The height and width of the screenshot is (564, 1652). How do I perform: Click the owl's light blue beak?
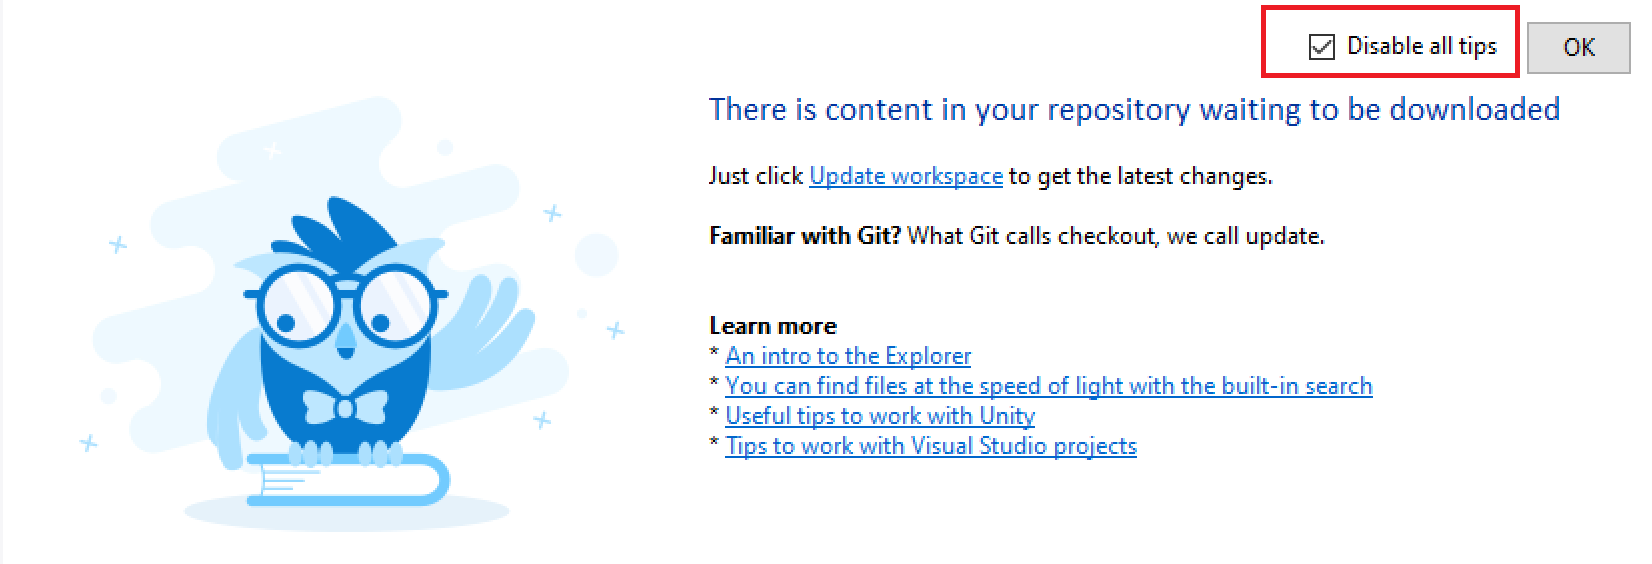point(346,342)
